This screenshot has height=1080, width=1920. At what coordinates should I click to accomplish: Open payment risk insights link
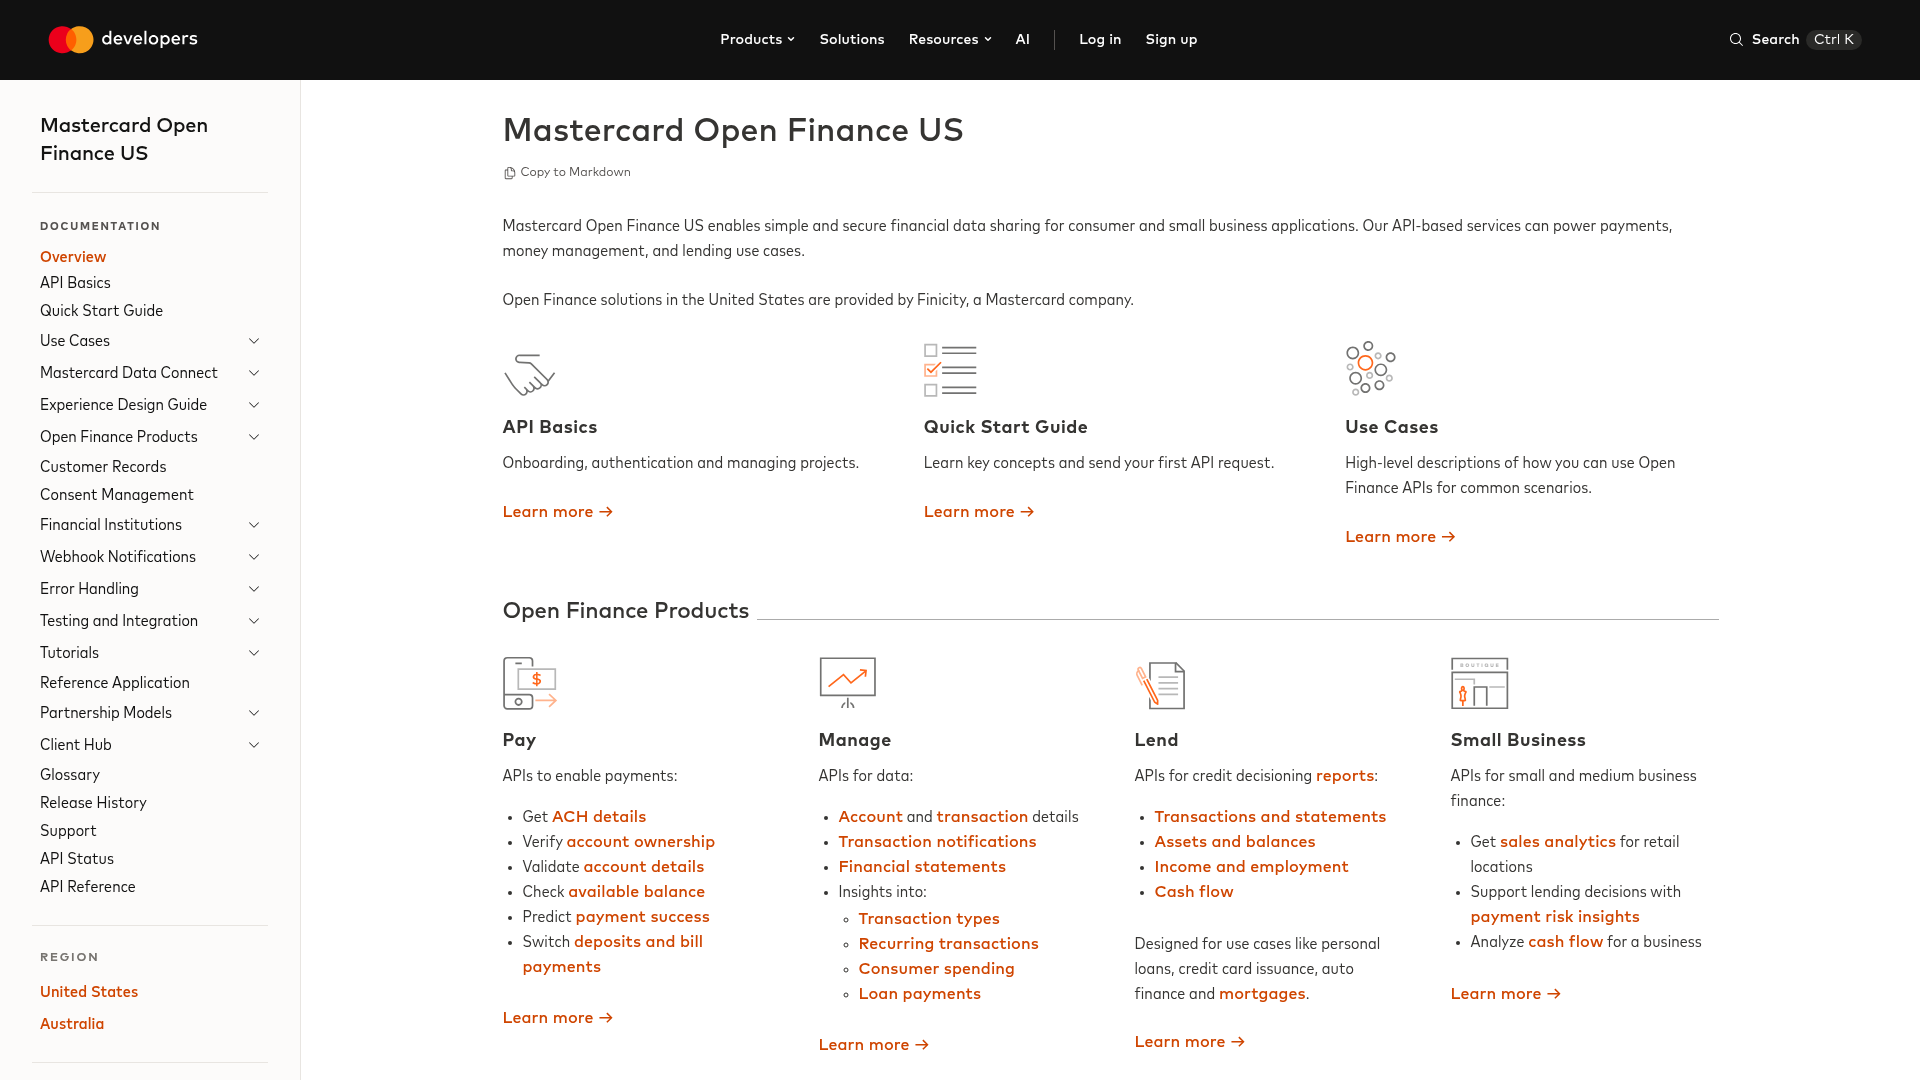(1555, 917)
